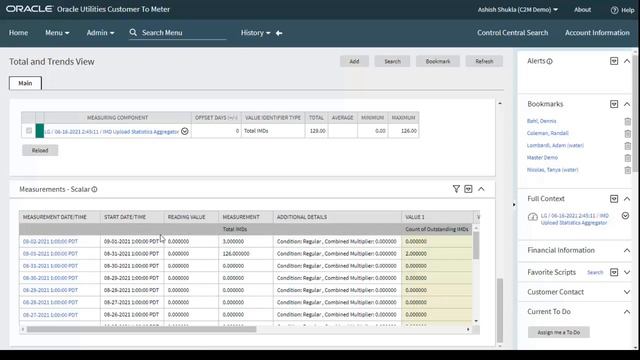640x360 pixels.
Task: Delete the Coleman, Randall bookmark
Action: (628, 133)
